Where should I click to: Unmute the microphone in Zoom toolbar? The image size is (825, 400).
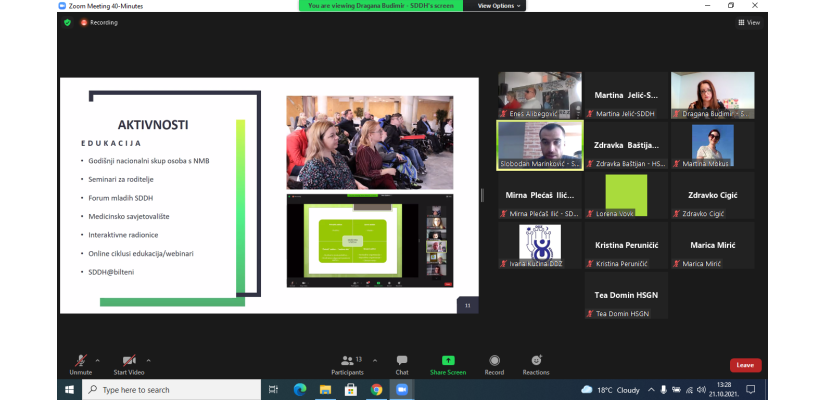coord(80,361)
